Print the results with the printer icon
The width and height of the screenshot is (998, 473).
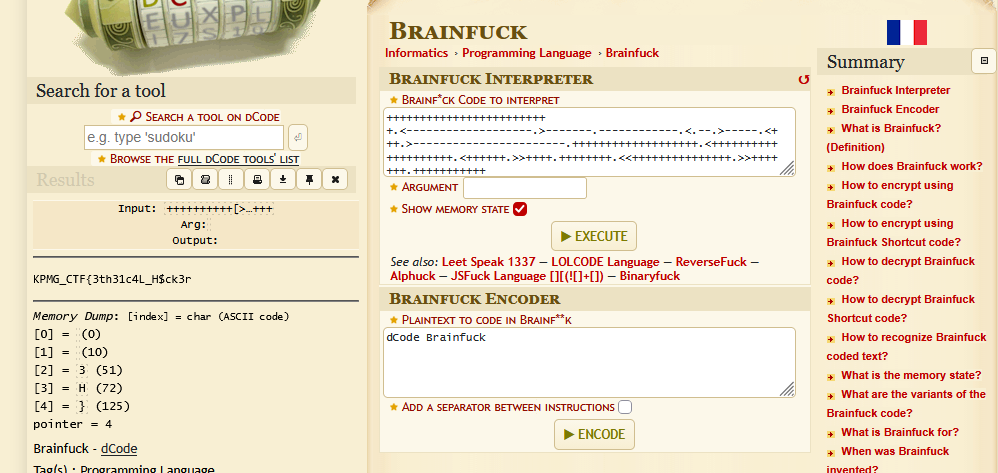(257, 180)
